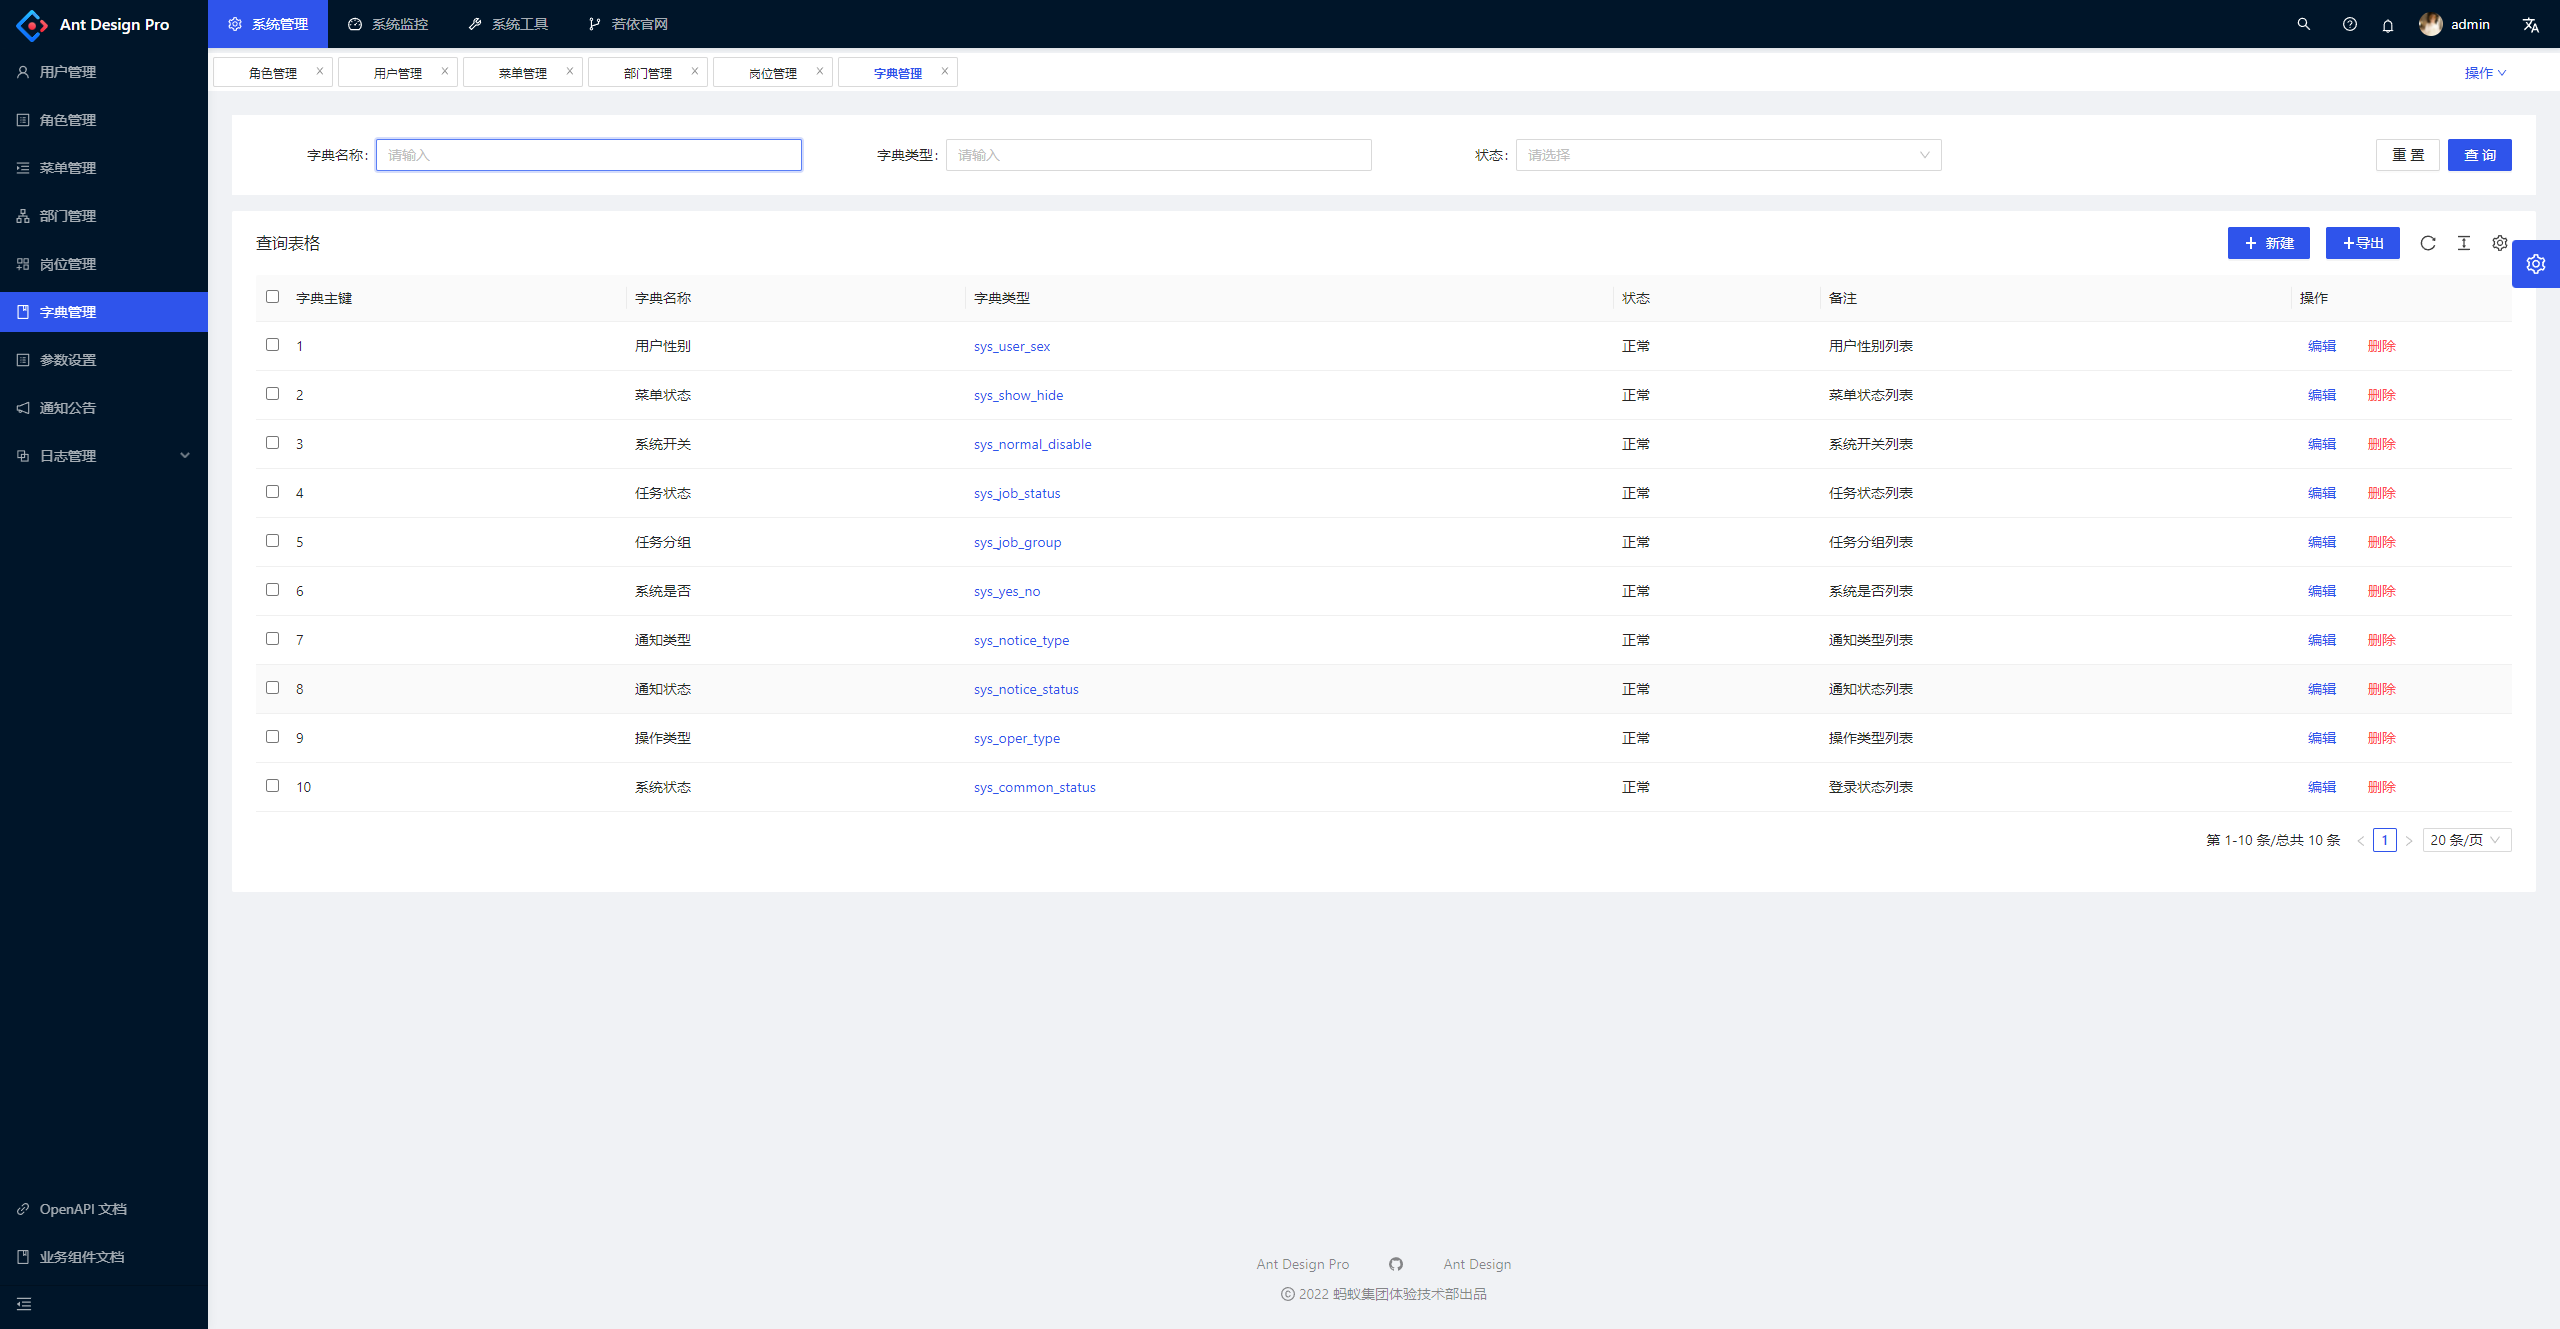2560x1329 pixels.
Task: Click the language switch icon
Action: coord(2530,25)
